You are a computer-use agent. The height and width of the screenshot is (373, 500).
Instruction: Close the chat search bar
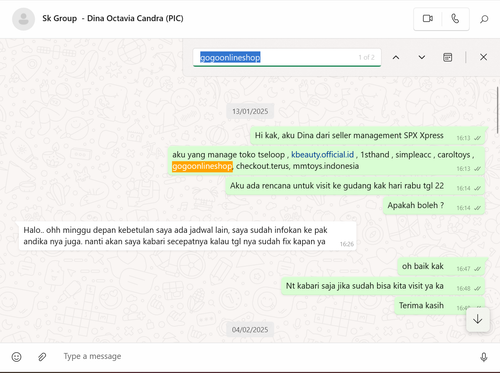[x=483, y=57]
